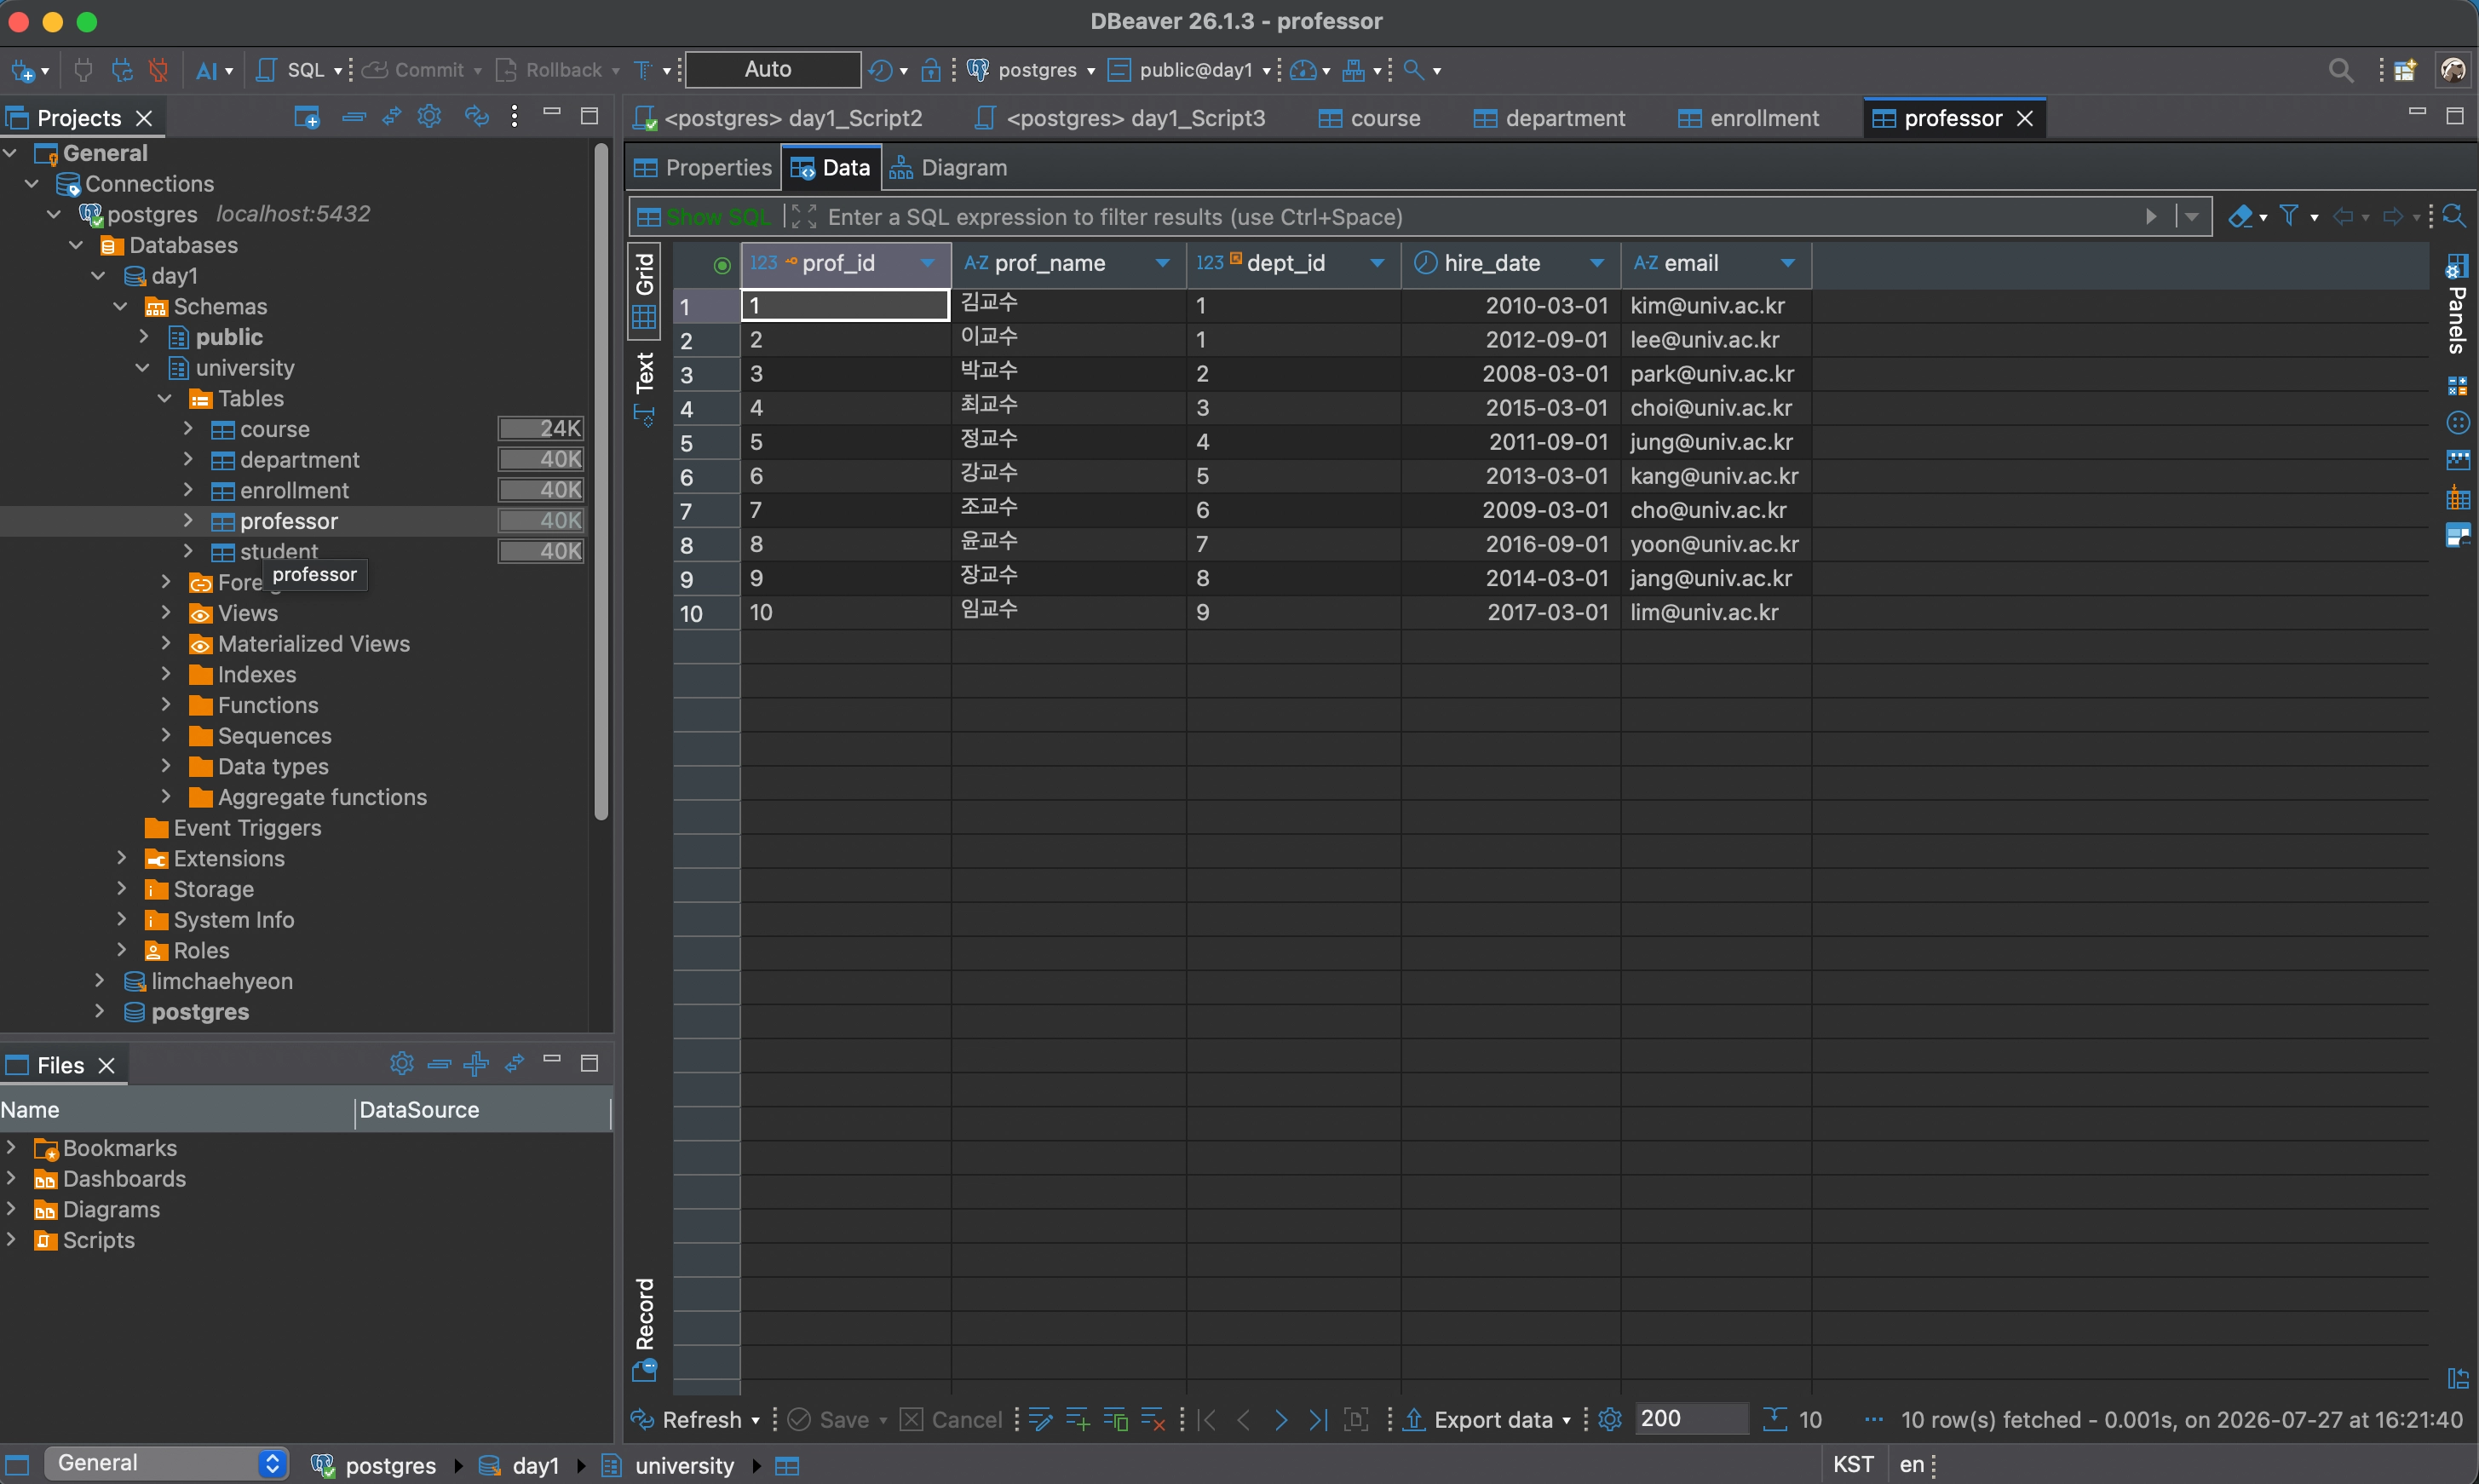The height and width of the screenshot is (1484, 2479).
Task: Expand the limchaehyeon database node
Action: click(99, 981)
